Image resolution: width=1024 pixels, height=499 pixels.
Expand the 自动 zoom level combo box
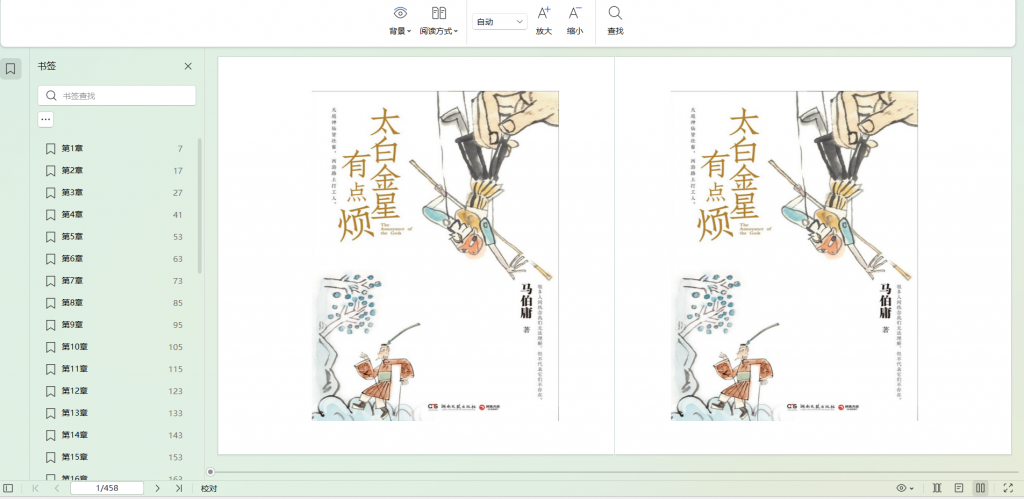point(500,21)
